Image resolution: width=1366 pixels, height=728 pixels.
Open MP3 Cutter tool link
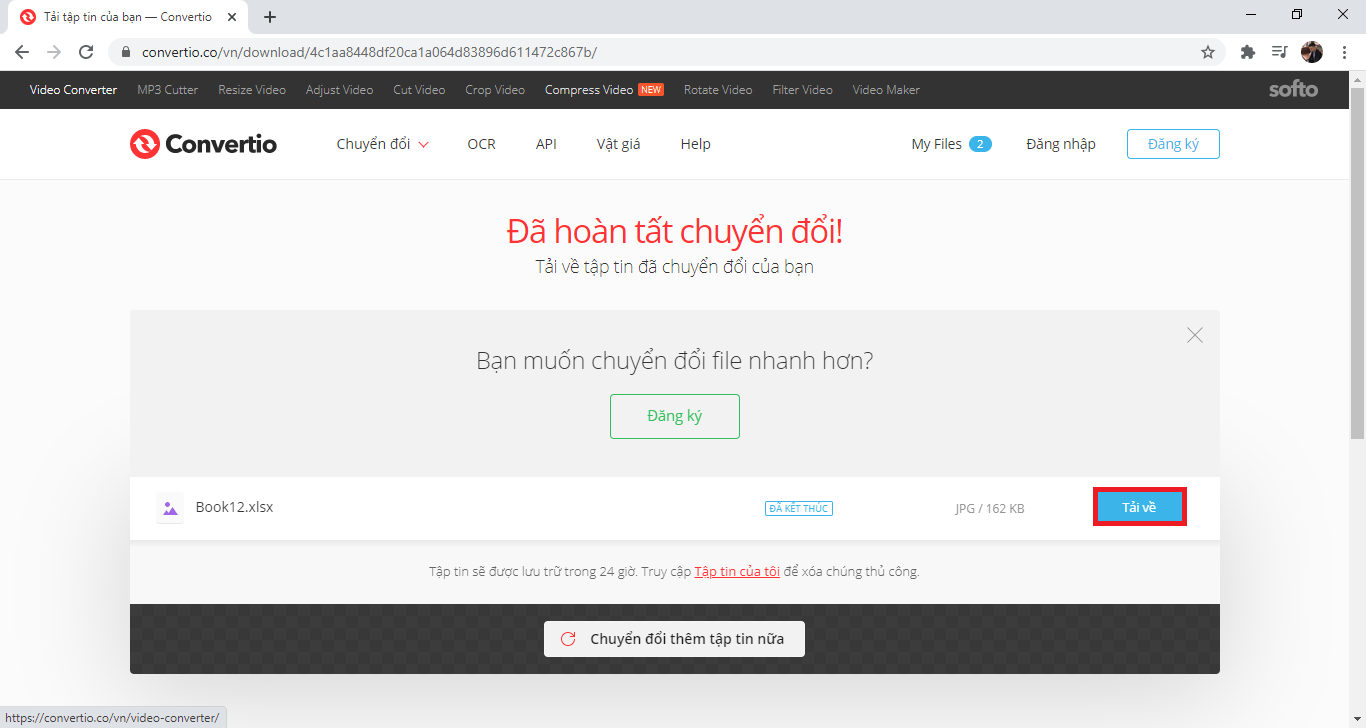pyautogui.click(x=167, y=90)
